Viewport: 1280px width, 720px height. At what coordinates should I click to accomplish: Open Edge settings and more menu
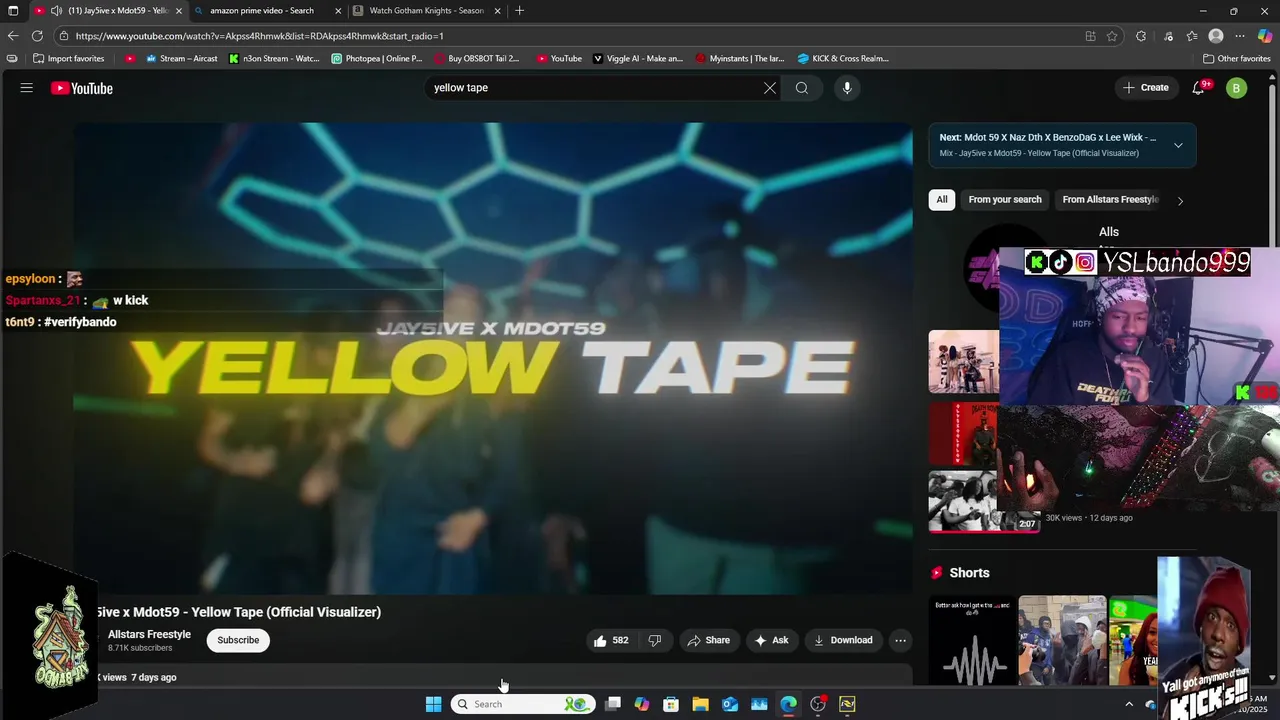click(x=1240, y=36)
